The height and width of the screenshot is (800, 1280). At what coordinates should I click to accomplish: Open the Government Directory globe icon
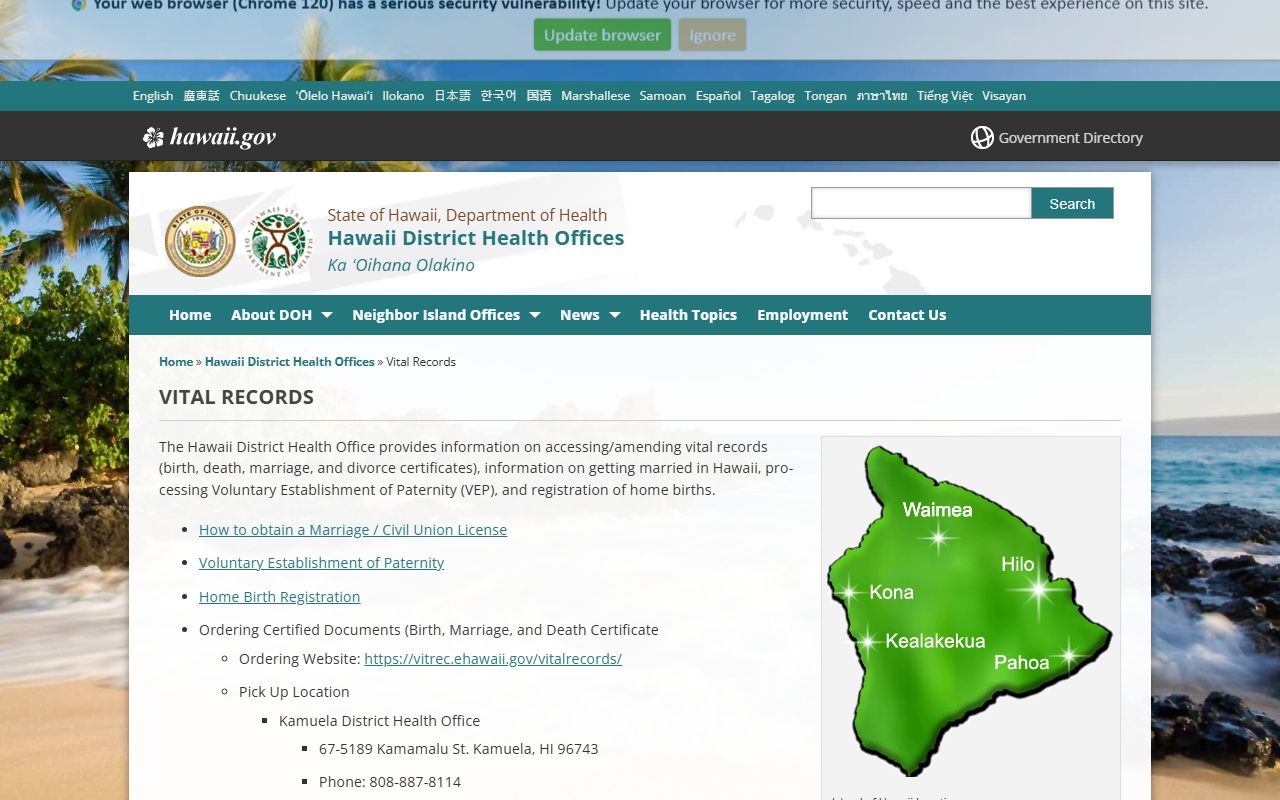coord(982,138)
